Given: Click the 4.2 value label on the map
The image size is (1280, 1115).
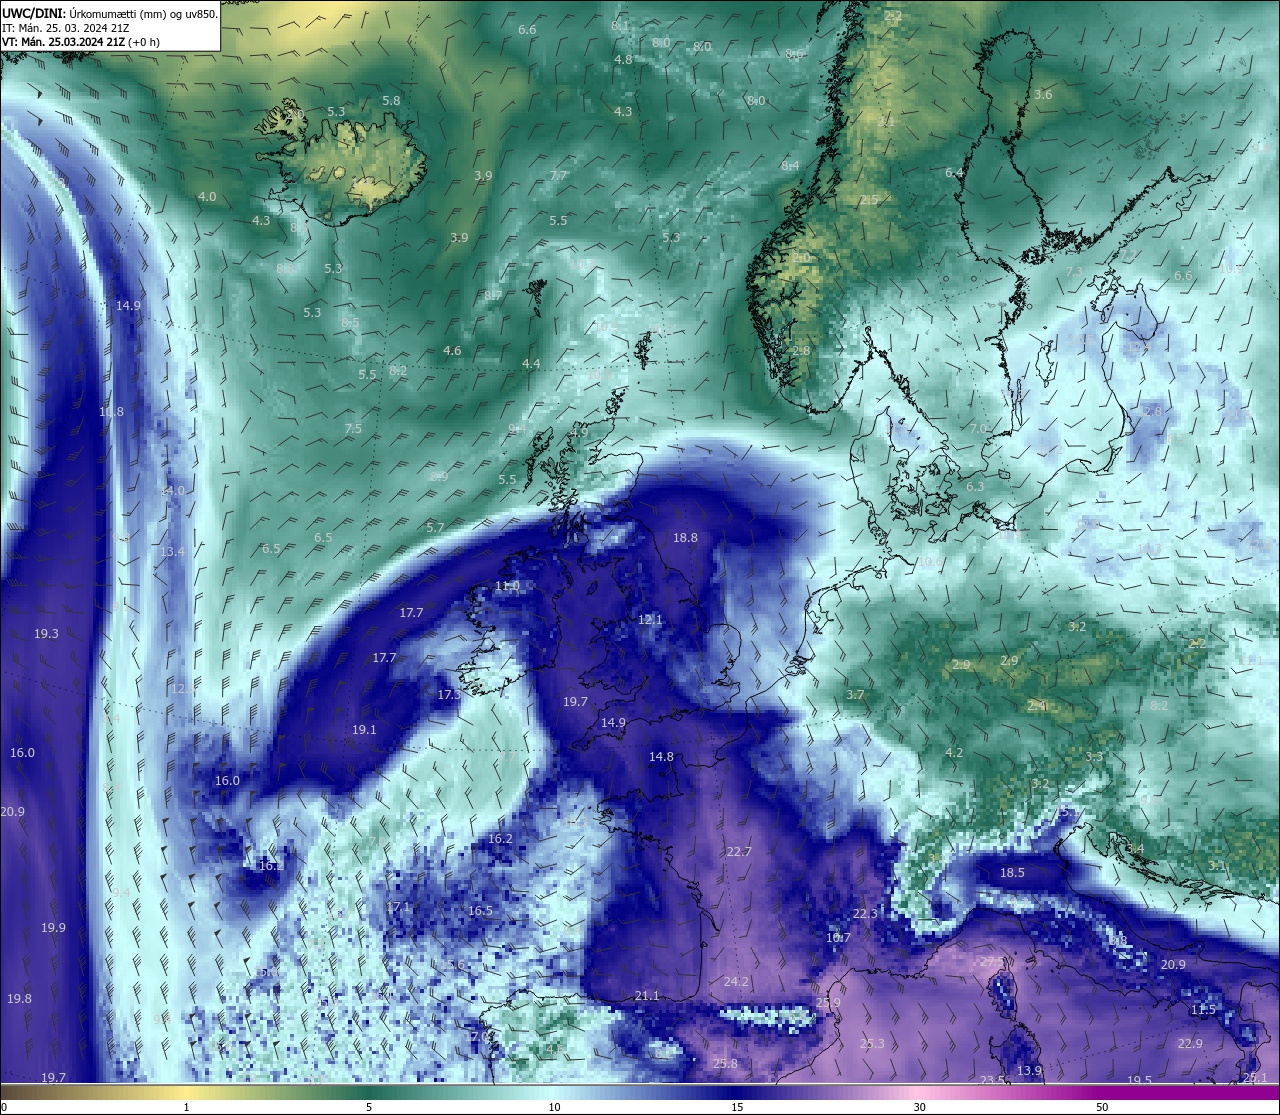Looking at the screenshot, I should [954, 752].
